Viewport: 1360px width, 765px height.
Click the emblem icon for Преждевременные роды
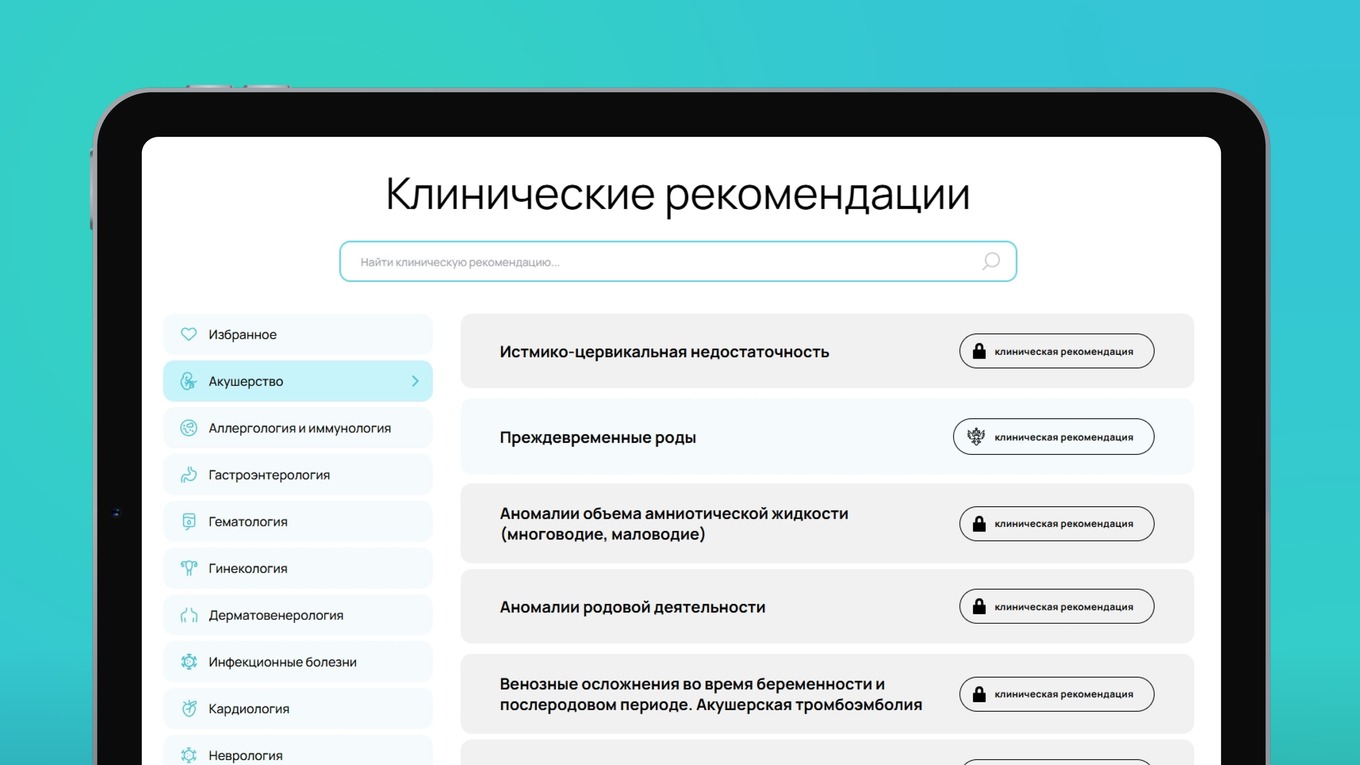976,437
